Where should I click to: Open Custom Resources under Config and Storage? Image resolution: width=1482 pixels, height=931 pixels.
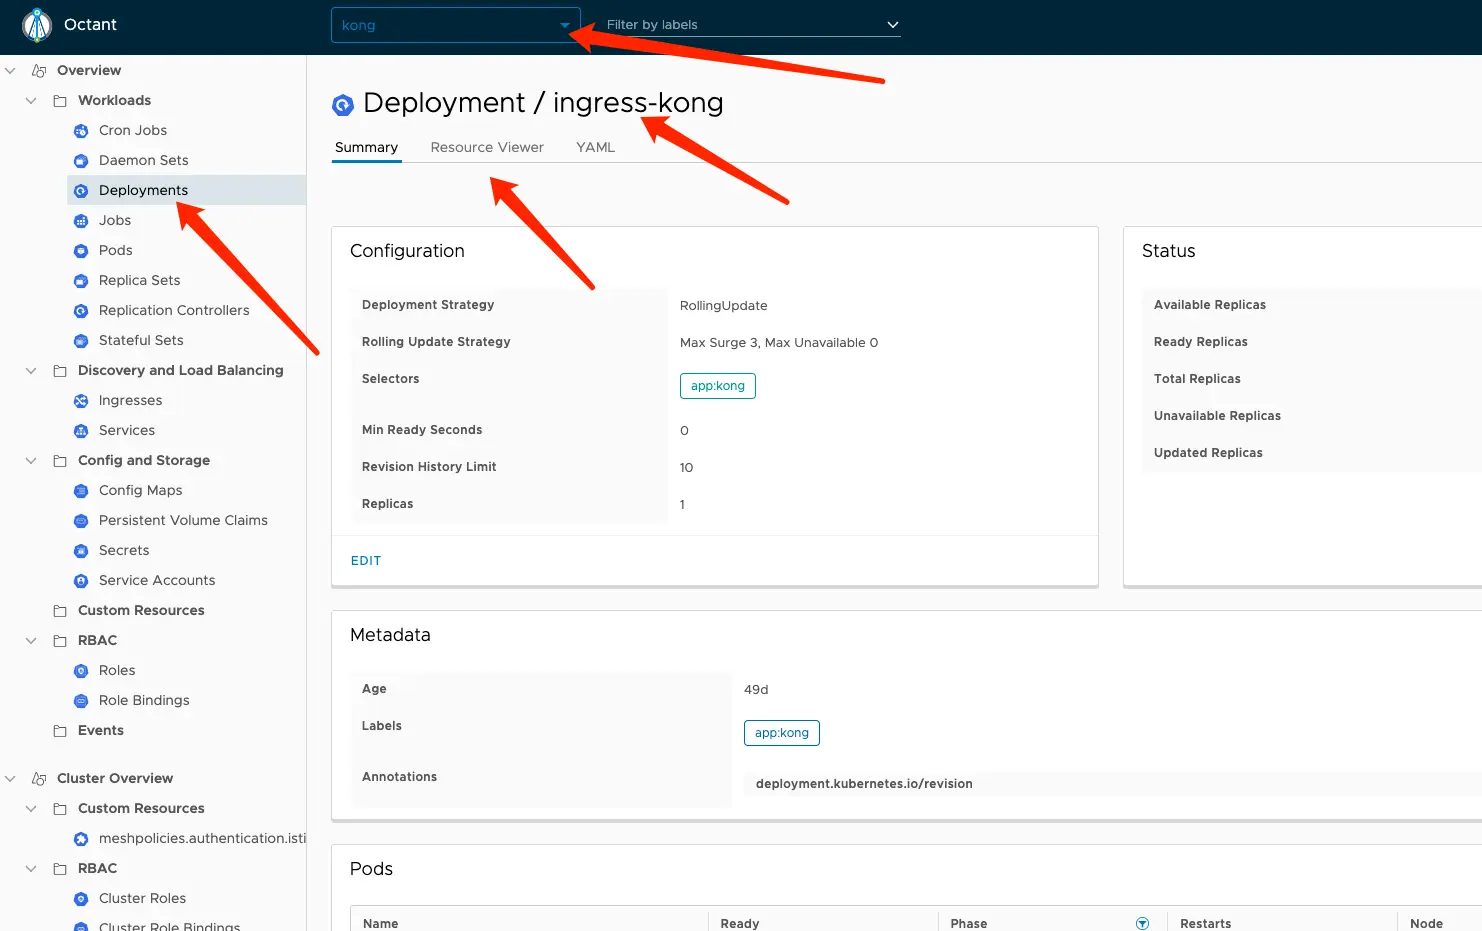click(141, 611)
